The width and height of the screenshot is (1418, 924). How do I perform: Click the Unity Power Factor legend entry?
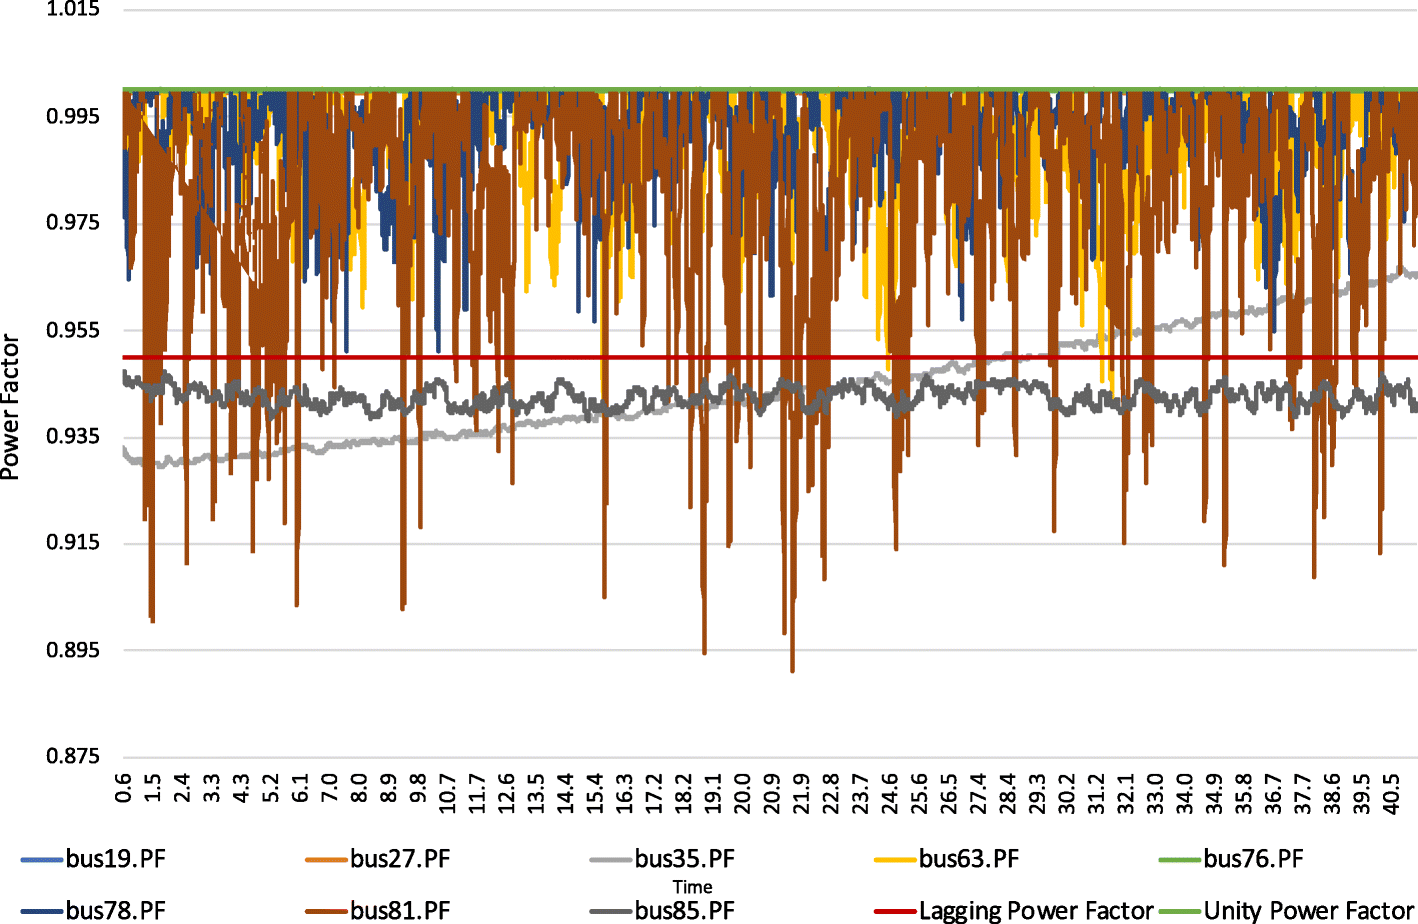click(1285, 911)
